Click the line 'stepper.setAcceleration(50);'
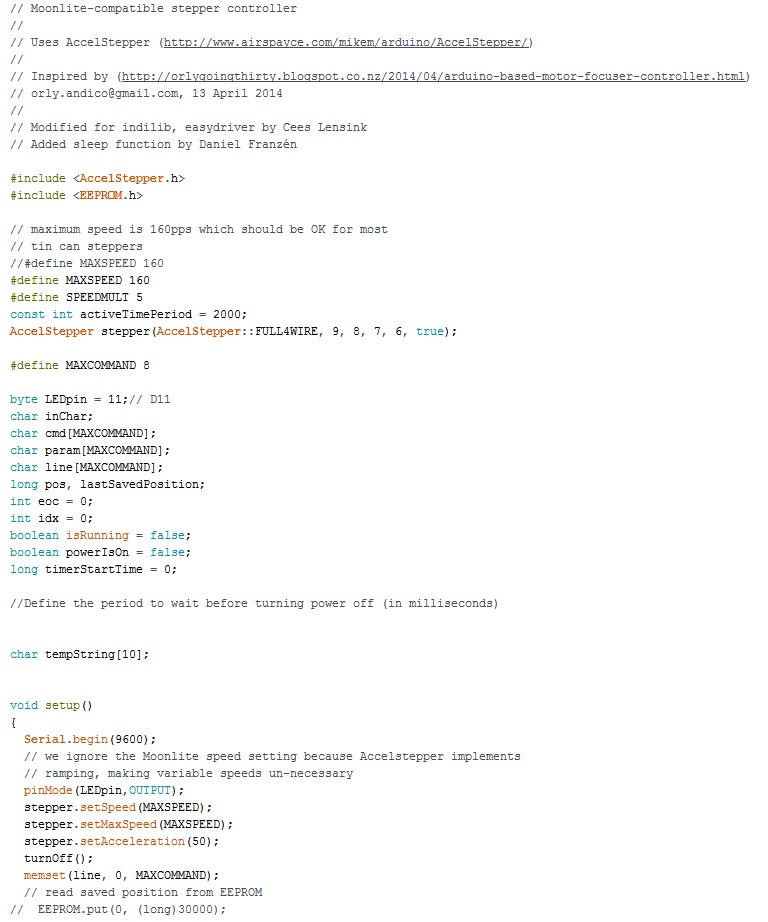This screenshot has width=768, height=922. coord(122,843)
